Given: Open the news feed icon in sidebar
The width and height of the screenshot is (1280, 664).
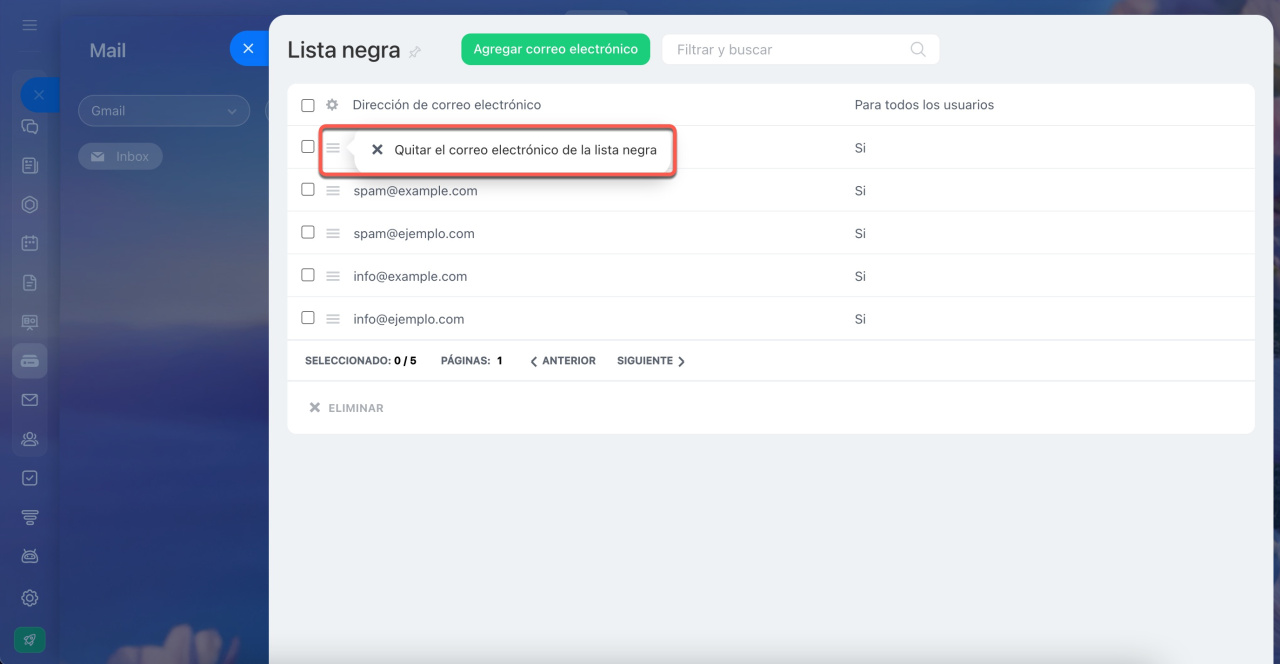Looking at the screenshot, I should [30, 166].
